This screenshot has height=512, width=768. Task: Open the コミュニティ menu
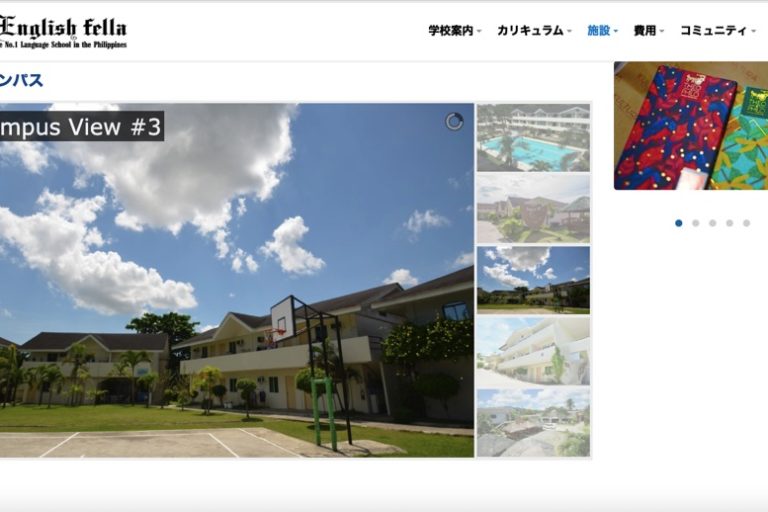click(717, 31)
